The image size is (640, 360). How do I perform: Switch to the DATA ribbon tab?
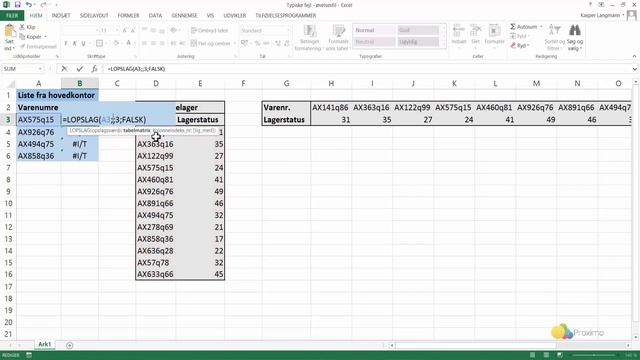[155, 16]
